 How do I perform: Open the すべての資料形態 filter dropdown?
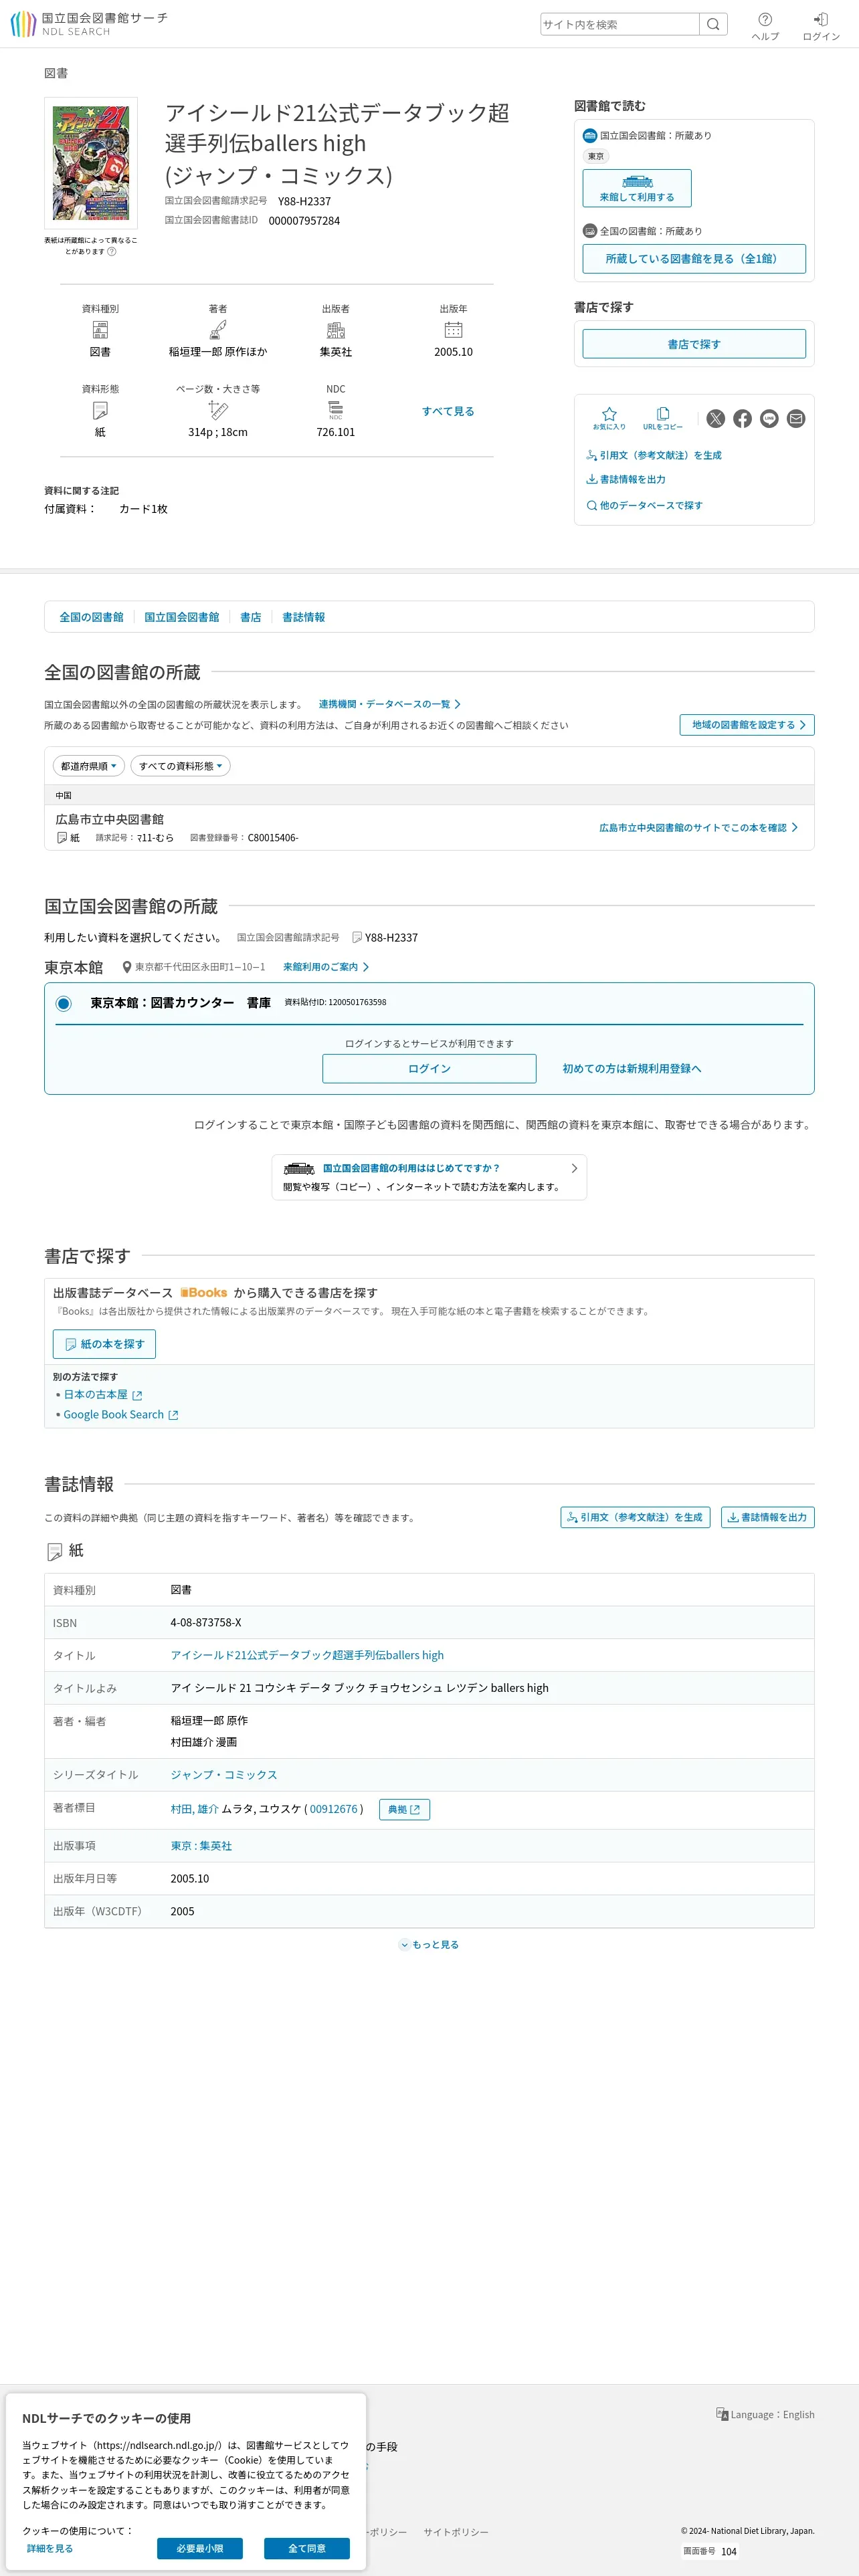tap(180, 766)
